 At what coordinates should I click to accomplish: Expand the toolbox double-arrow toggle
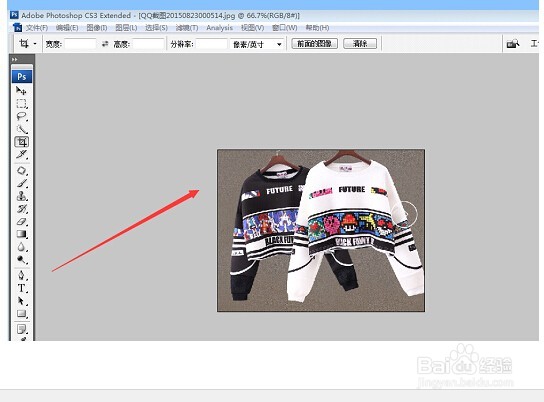tap(15, 59)
